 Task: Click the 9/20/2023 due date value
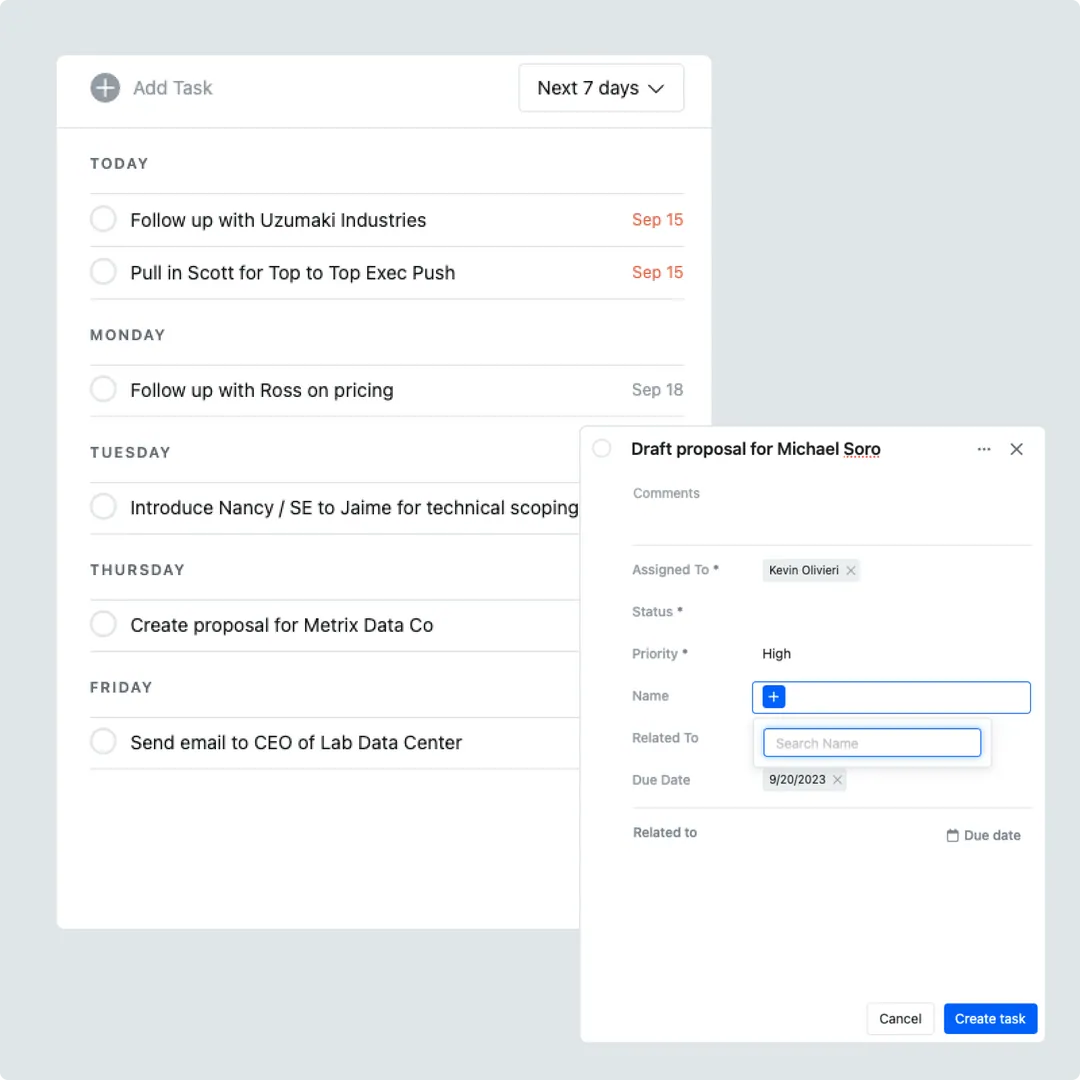pyautogui.click(x=797, y=780)
